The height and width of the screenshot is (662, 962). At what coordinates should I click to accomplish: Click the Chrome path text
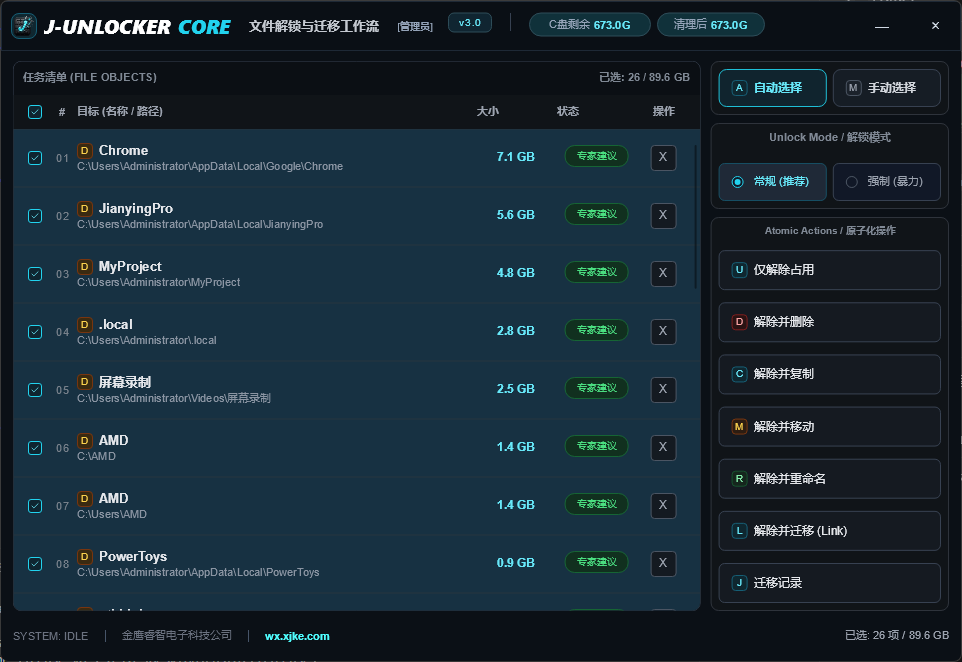(210, 166)
